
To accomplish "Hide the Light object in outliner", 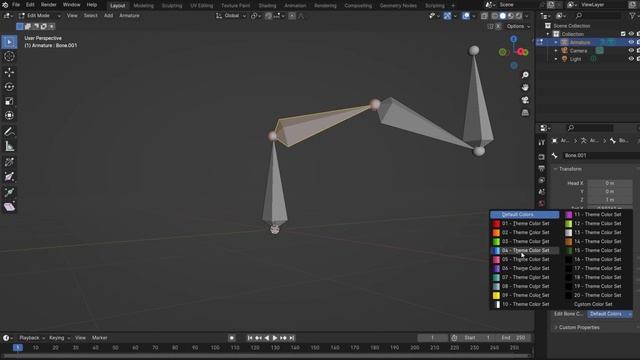I will coord(631,59).
